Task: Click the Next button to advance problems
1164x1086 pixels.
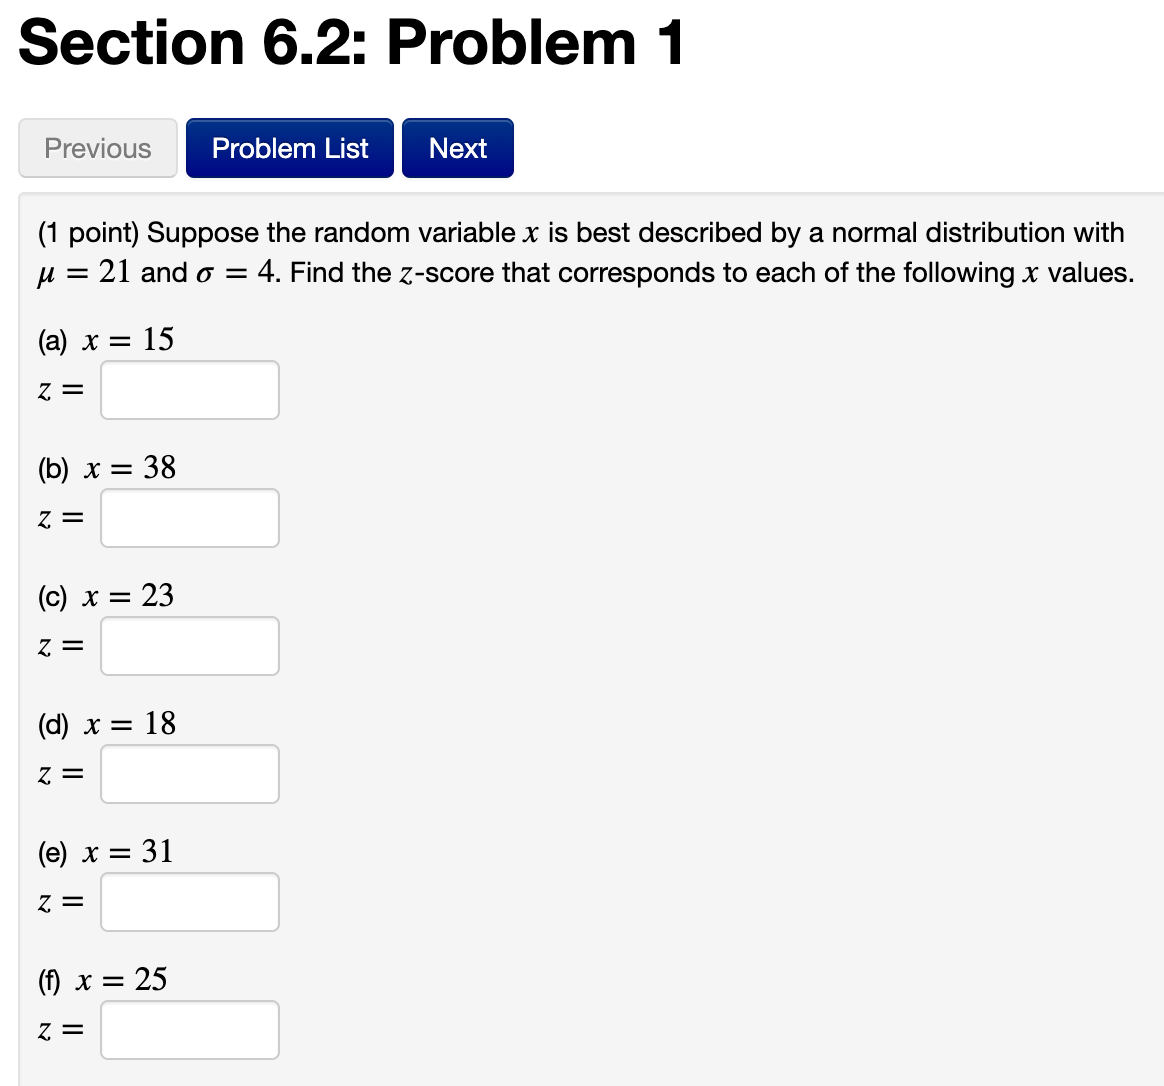Action: (x=457, y=147)
